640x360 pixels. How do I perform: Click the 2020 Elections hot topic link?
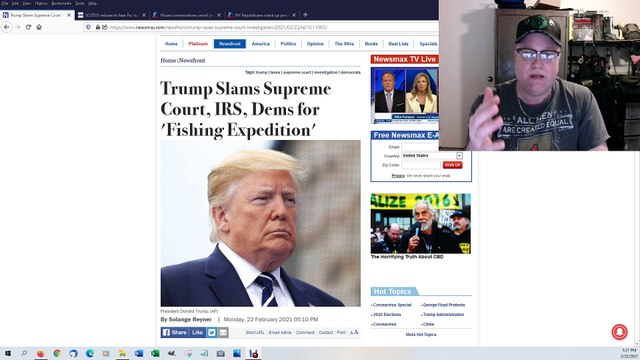tap(386, 315)
